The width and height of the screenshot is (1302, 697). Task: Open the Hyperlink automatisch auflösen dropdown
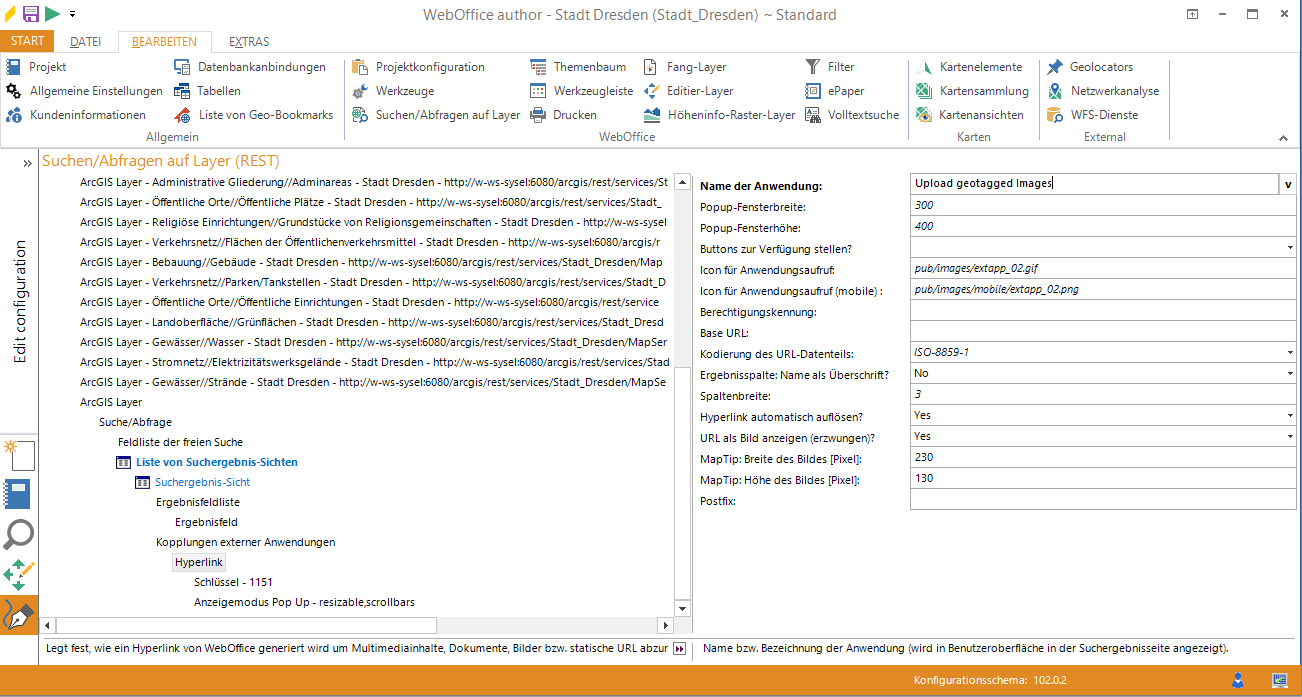pyautogui.click(x=1289, y=415)
